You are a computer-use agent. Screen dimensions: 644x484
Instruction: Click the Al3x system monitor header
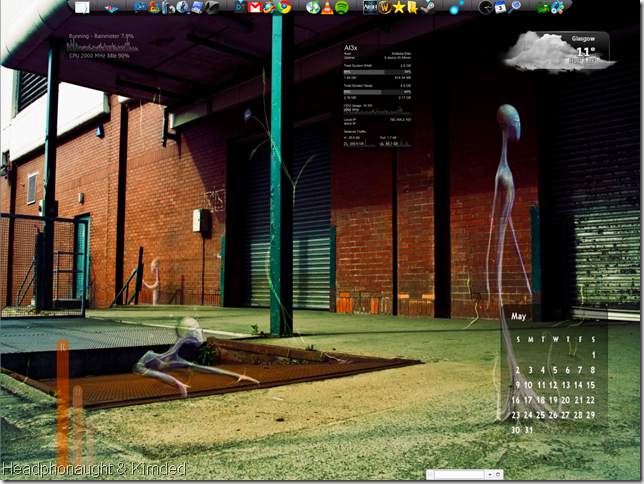(x=351, y=47)
